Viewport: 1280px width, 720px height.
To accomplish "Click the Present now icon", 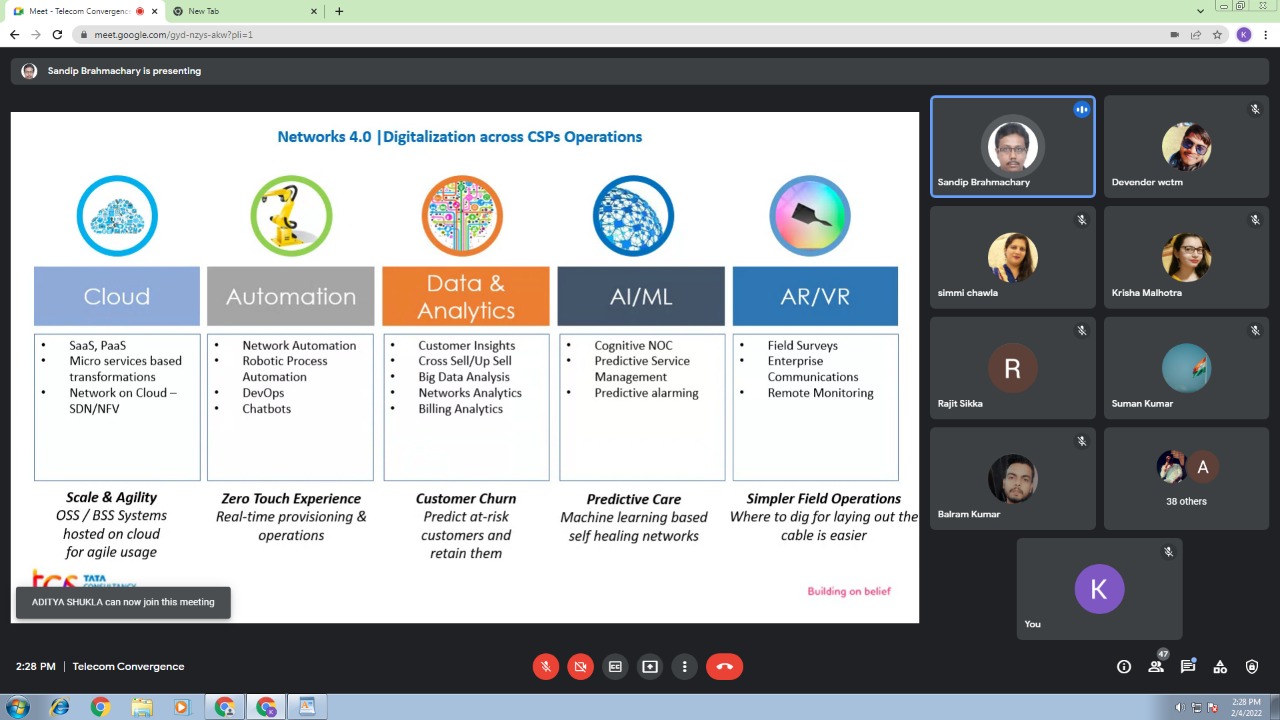I will click(650, 667).
